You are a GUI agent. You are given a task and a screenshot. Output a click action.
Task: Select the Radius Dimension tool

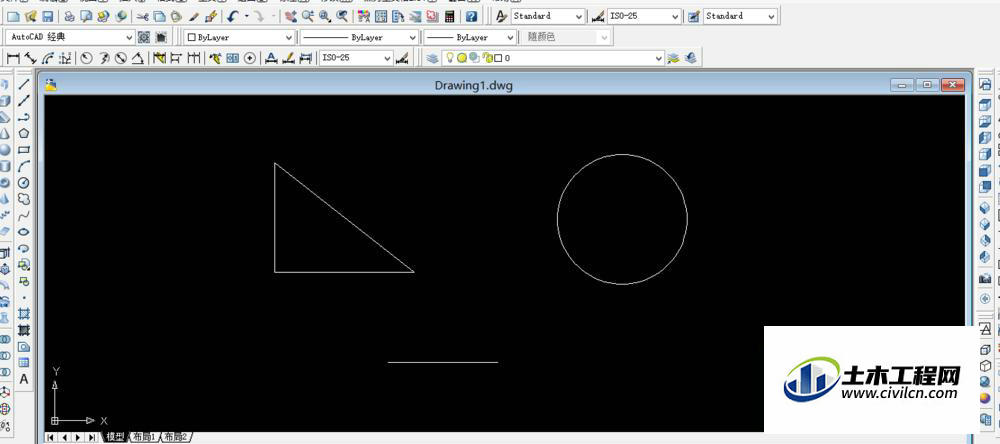tap(86, 58)
